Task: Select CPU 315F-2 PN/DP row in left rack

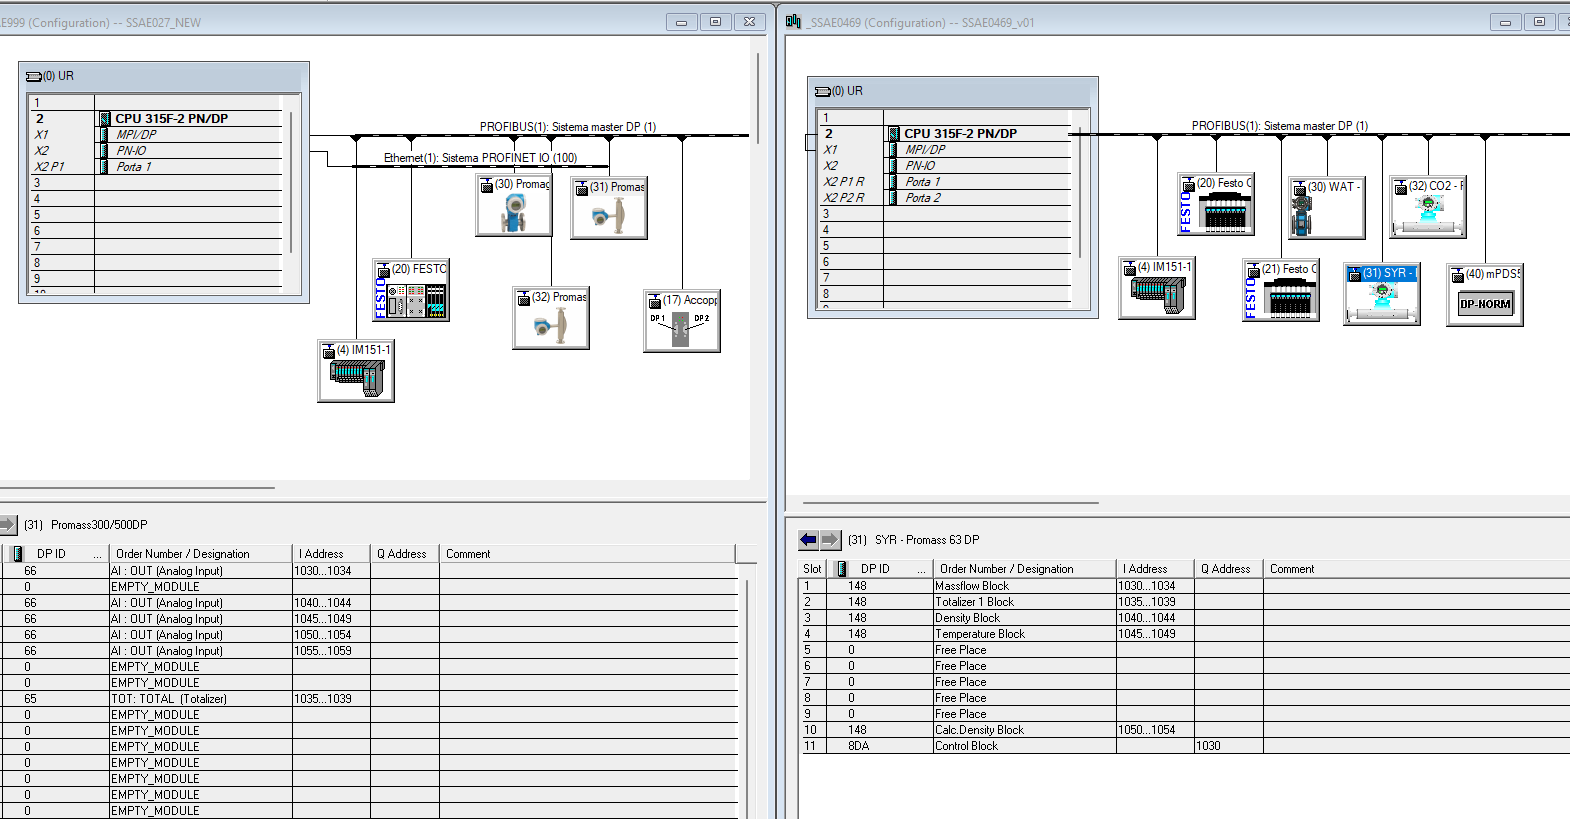Action: click(x=157, y=118)
